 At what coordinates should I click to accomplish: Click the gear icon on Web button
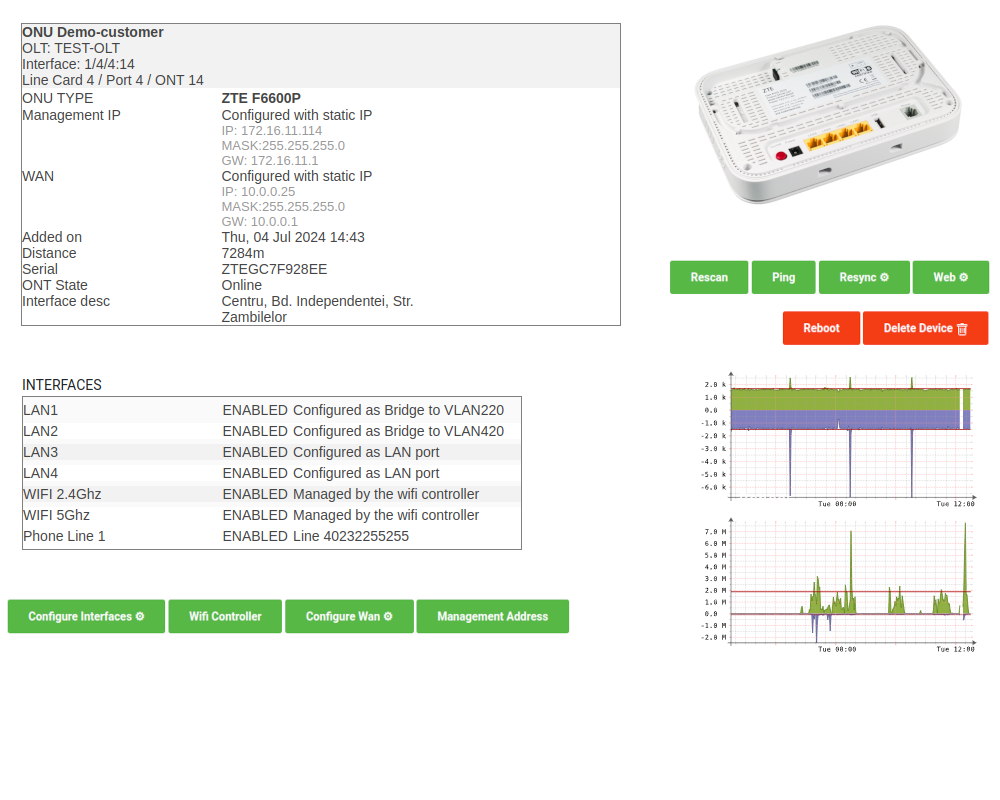[964, 278]
